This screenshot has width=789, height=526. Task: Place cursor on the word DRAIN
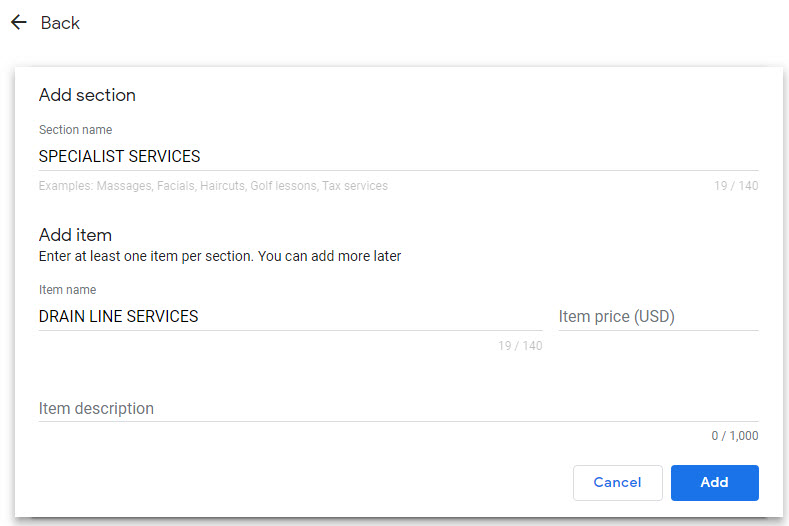pyautogui.click(x=60, y=316)
